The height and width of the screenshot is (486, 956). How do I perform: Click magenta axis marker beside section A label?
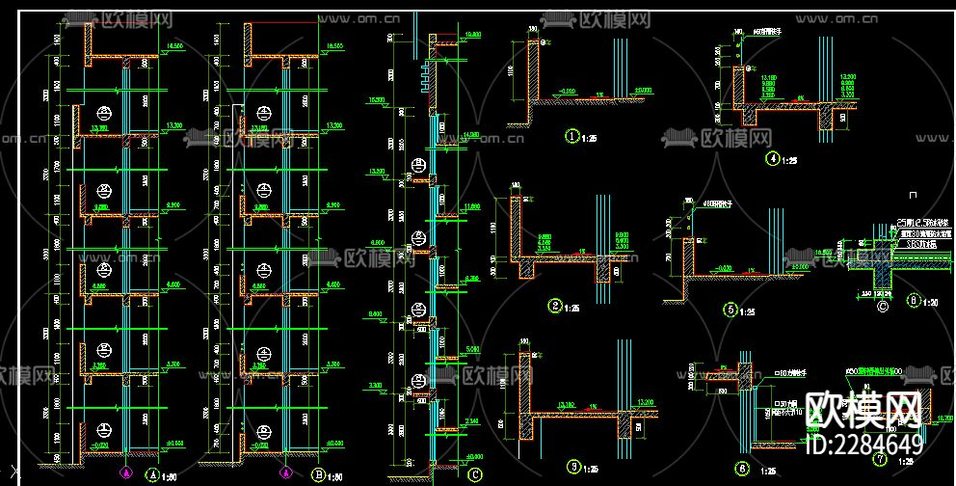click(x=126, y=473)
